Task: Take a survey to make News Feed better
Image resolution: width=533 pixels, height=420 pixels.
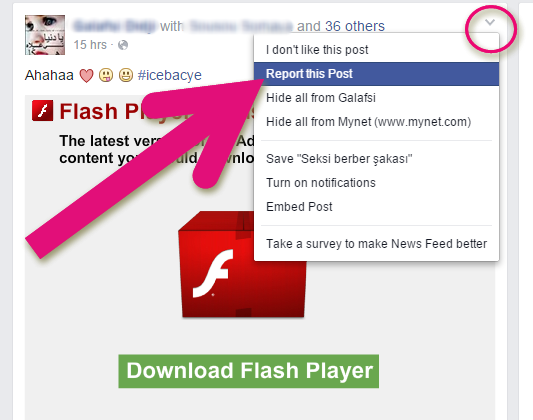Action: (x=376, y=244)
